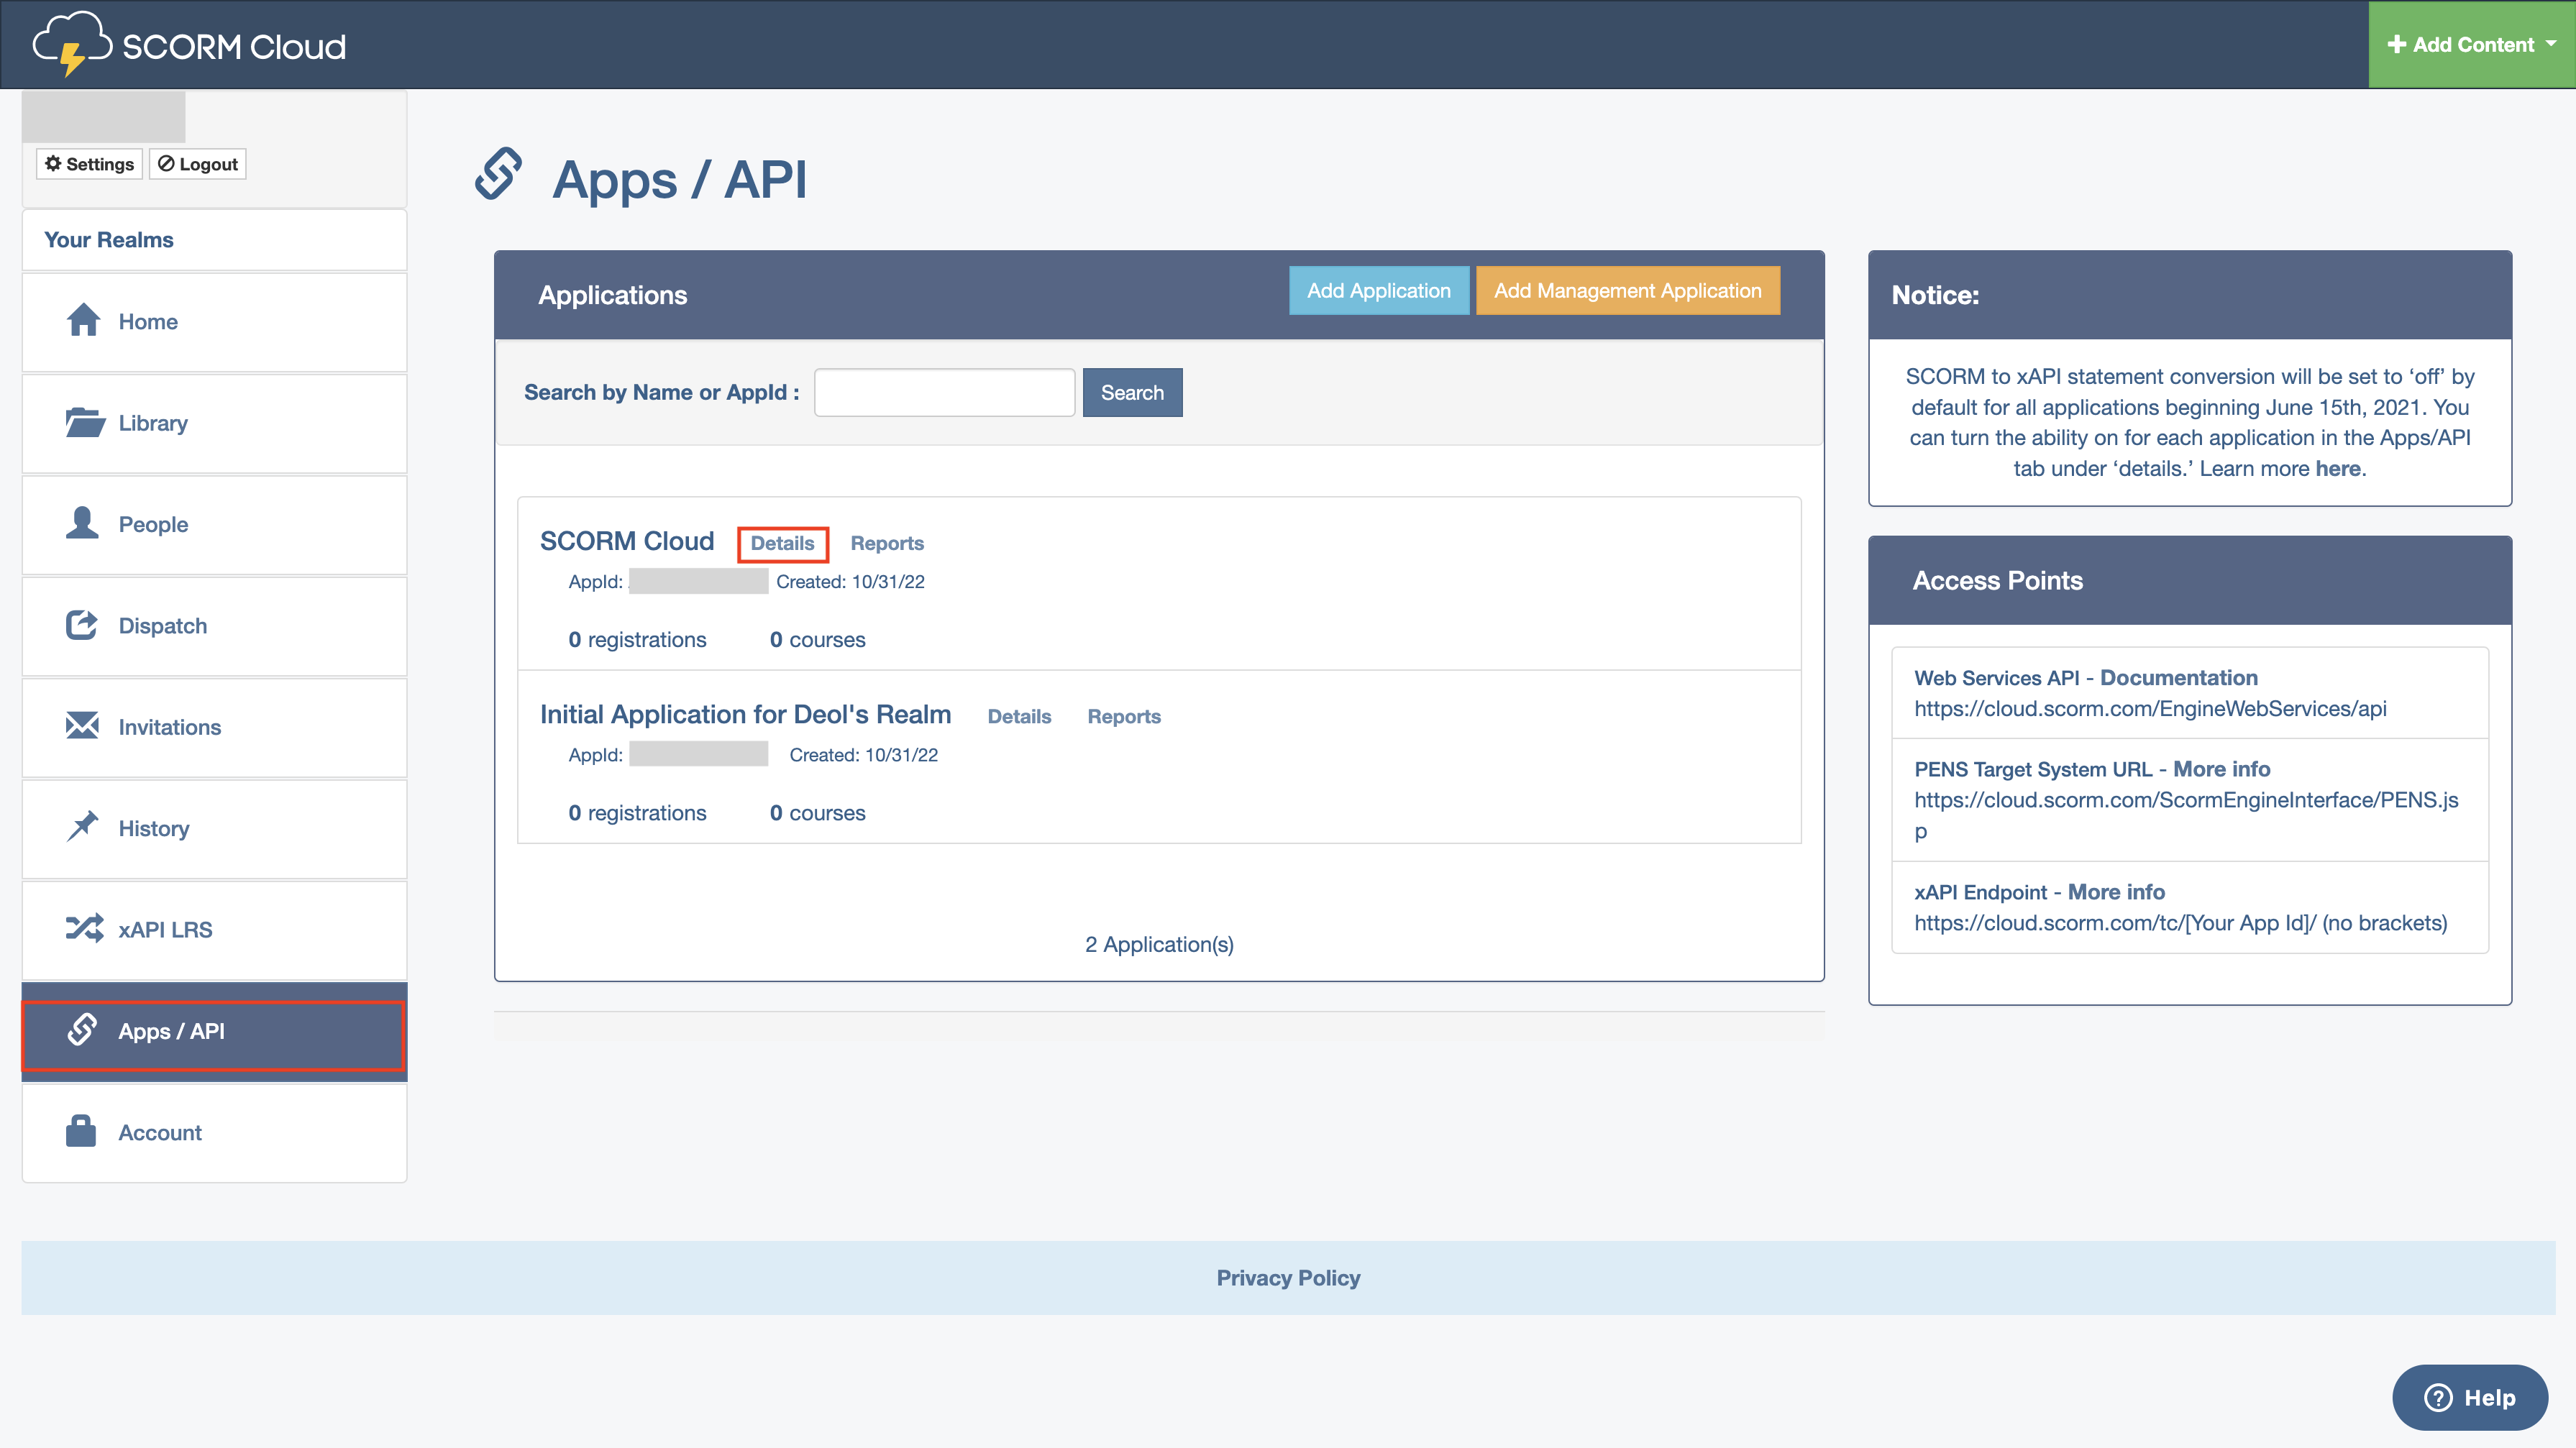Click the Apps / API chain-link sidebar icon
Viewport: 2576px width, 1448px height.
click(x=82, y=1029)
